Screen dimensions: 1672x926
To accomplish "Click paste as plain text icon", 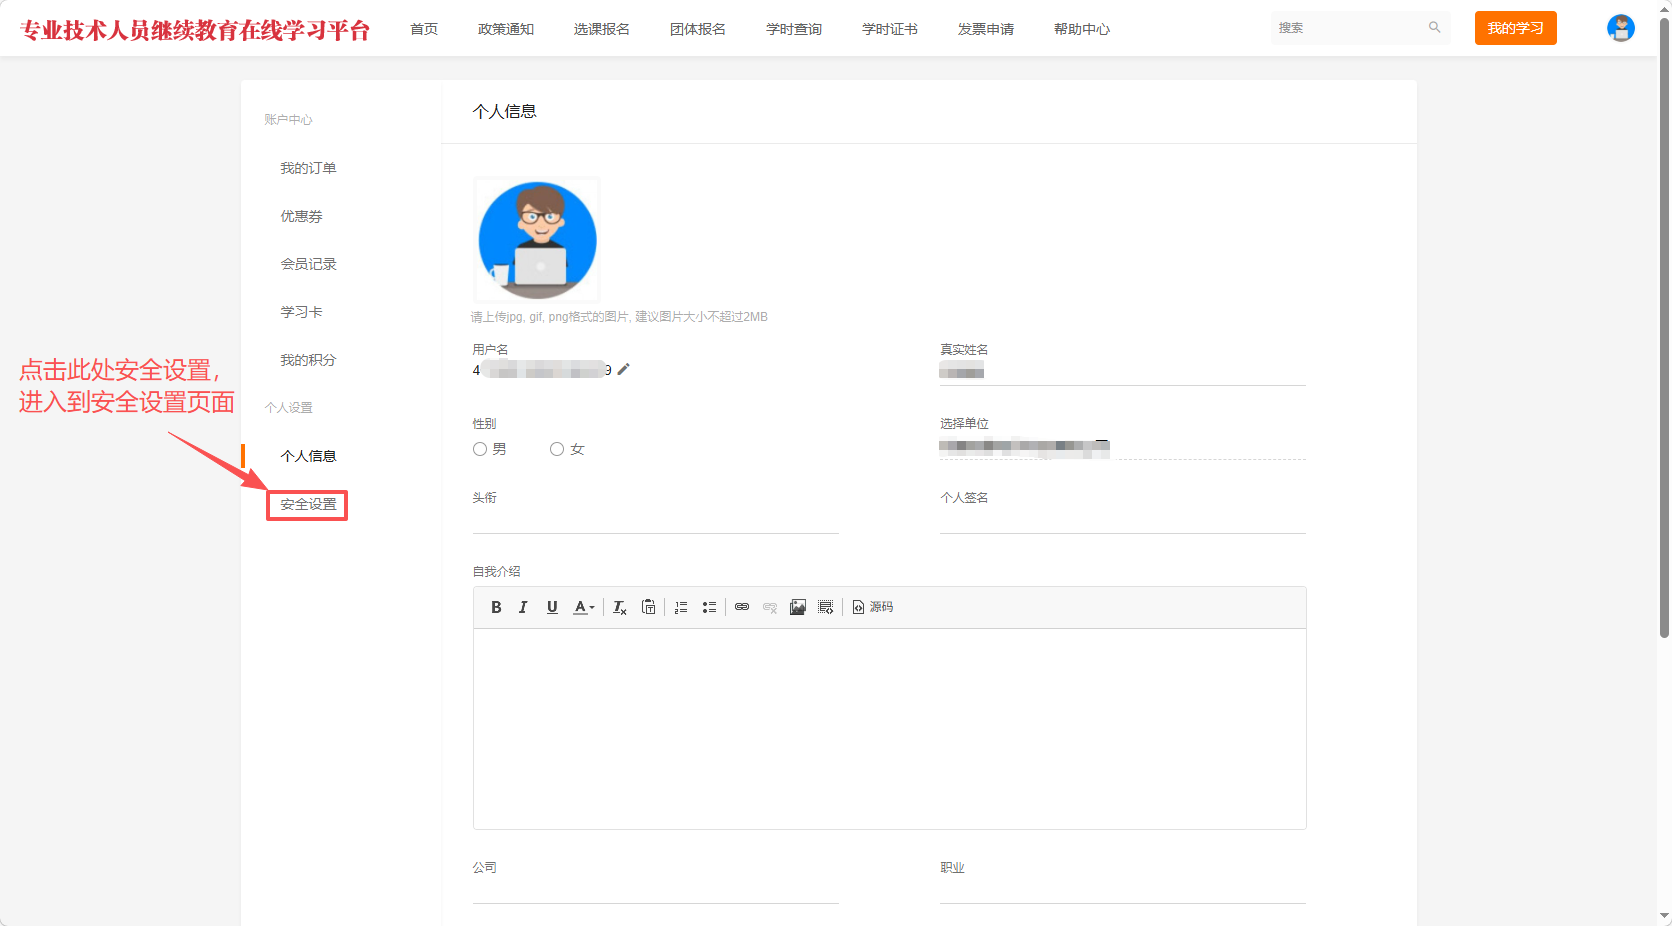I will 649,607.
